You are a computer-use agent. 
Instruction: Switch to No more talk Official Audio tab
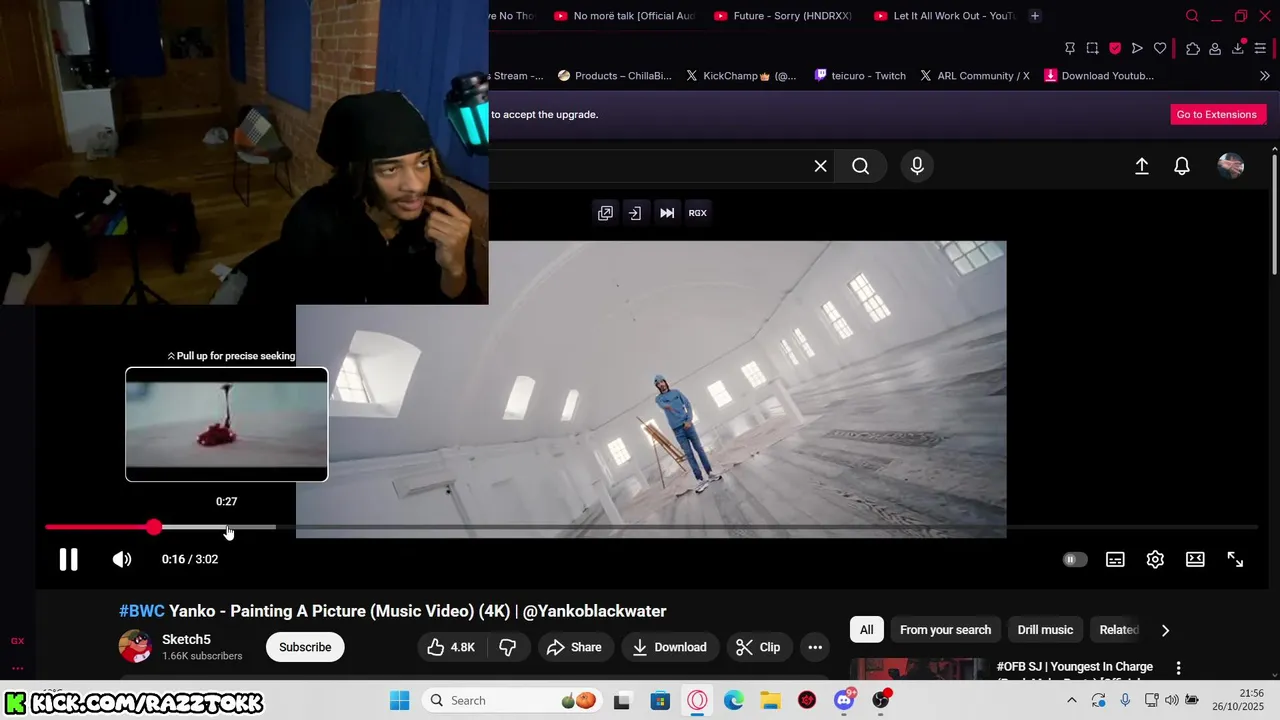click(625, 16)
